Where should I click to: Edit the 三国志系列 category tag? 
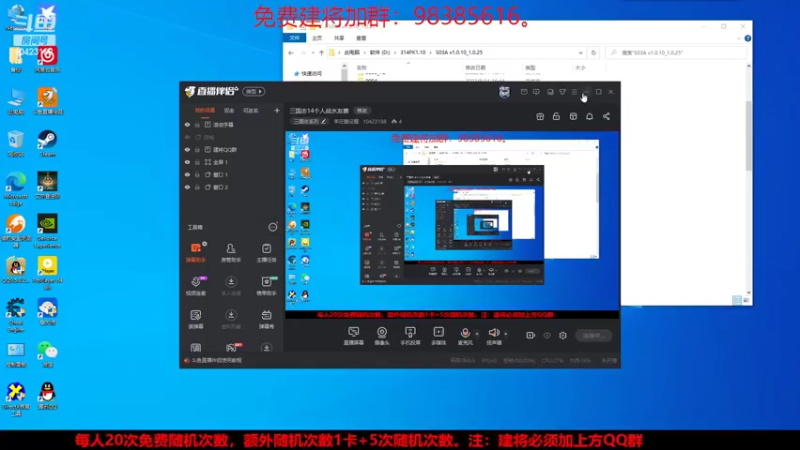point(309,121)
